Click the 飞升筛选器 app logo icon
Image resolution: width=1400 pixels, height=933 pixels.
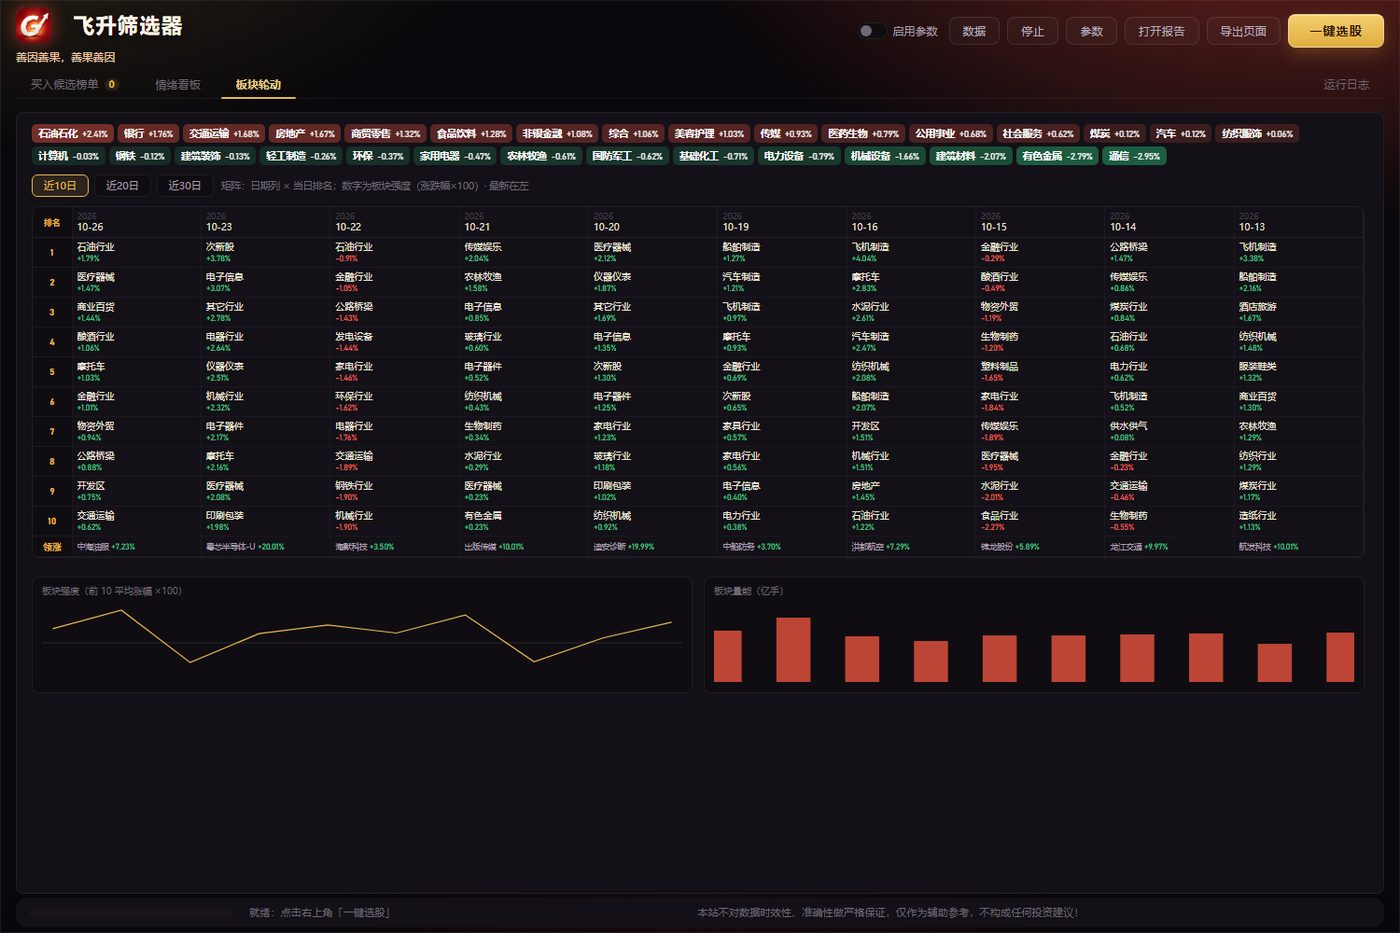(34, 26)
